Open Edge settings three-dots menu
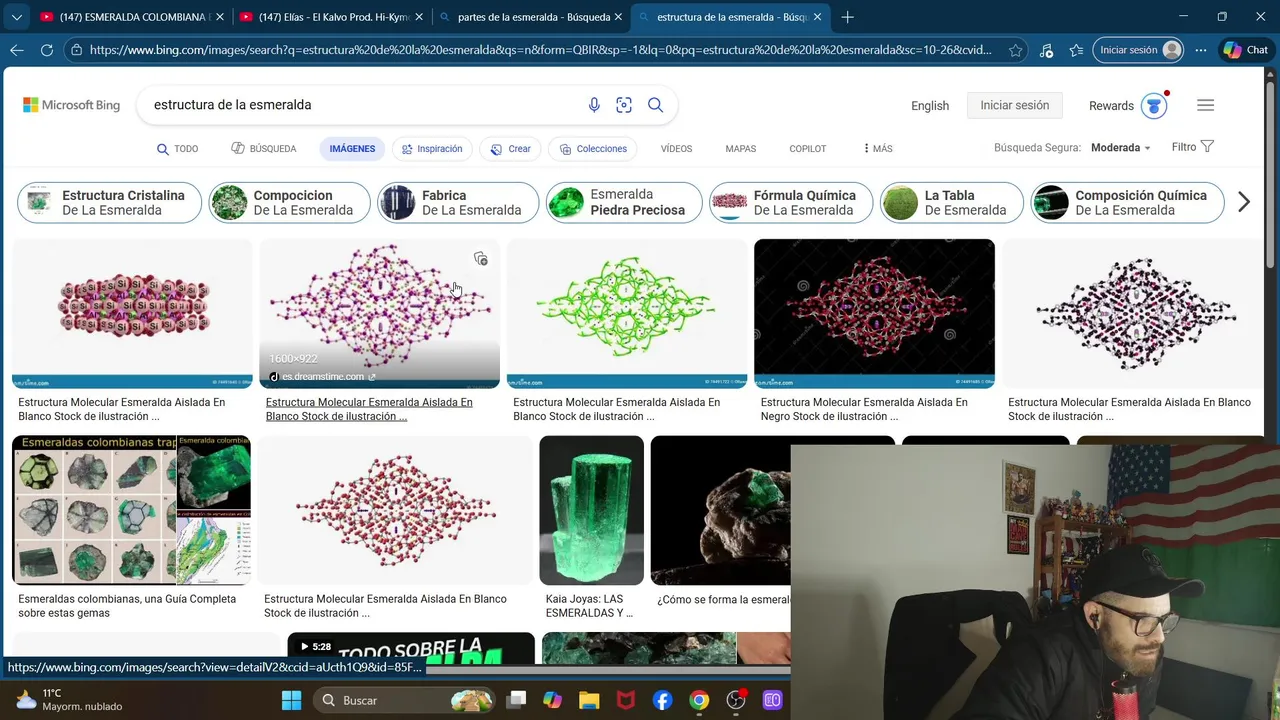Viewport: 1280px width, 720px height. click(1202, 50)
